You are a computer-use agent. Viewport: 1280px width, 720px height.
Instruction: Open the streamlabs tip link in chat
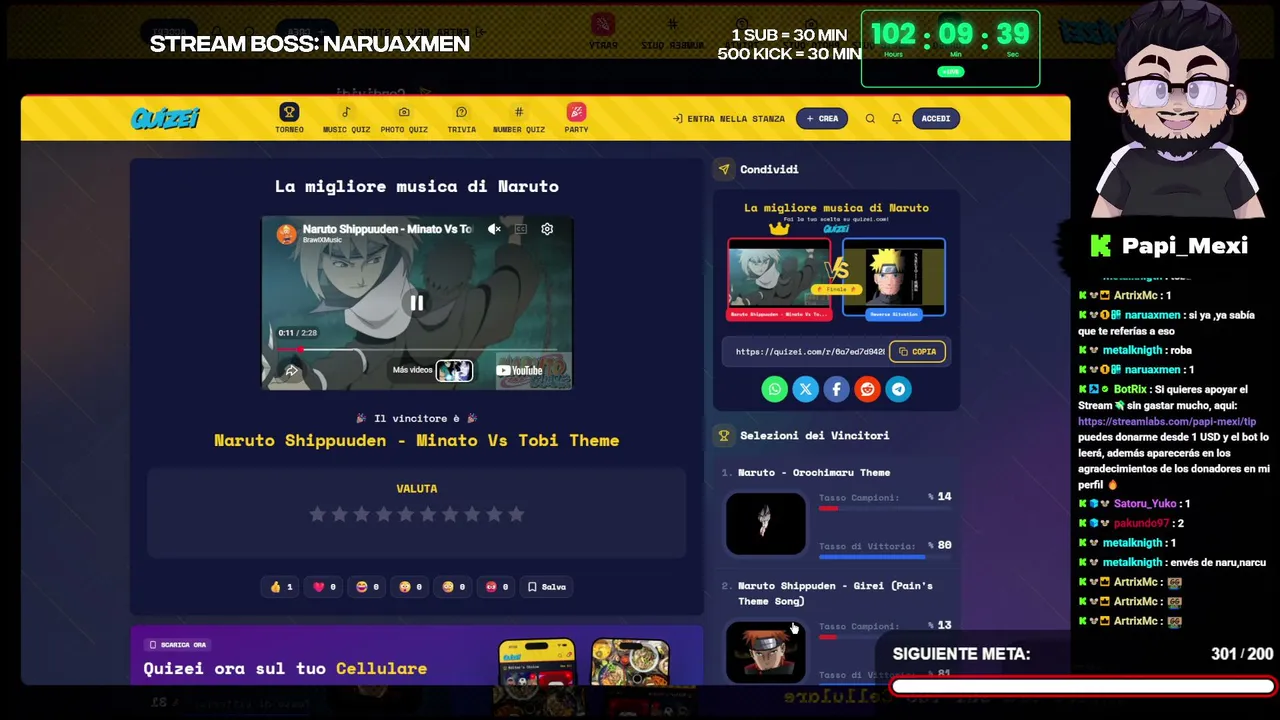tap(1167, 421)
